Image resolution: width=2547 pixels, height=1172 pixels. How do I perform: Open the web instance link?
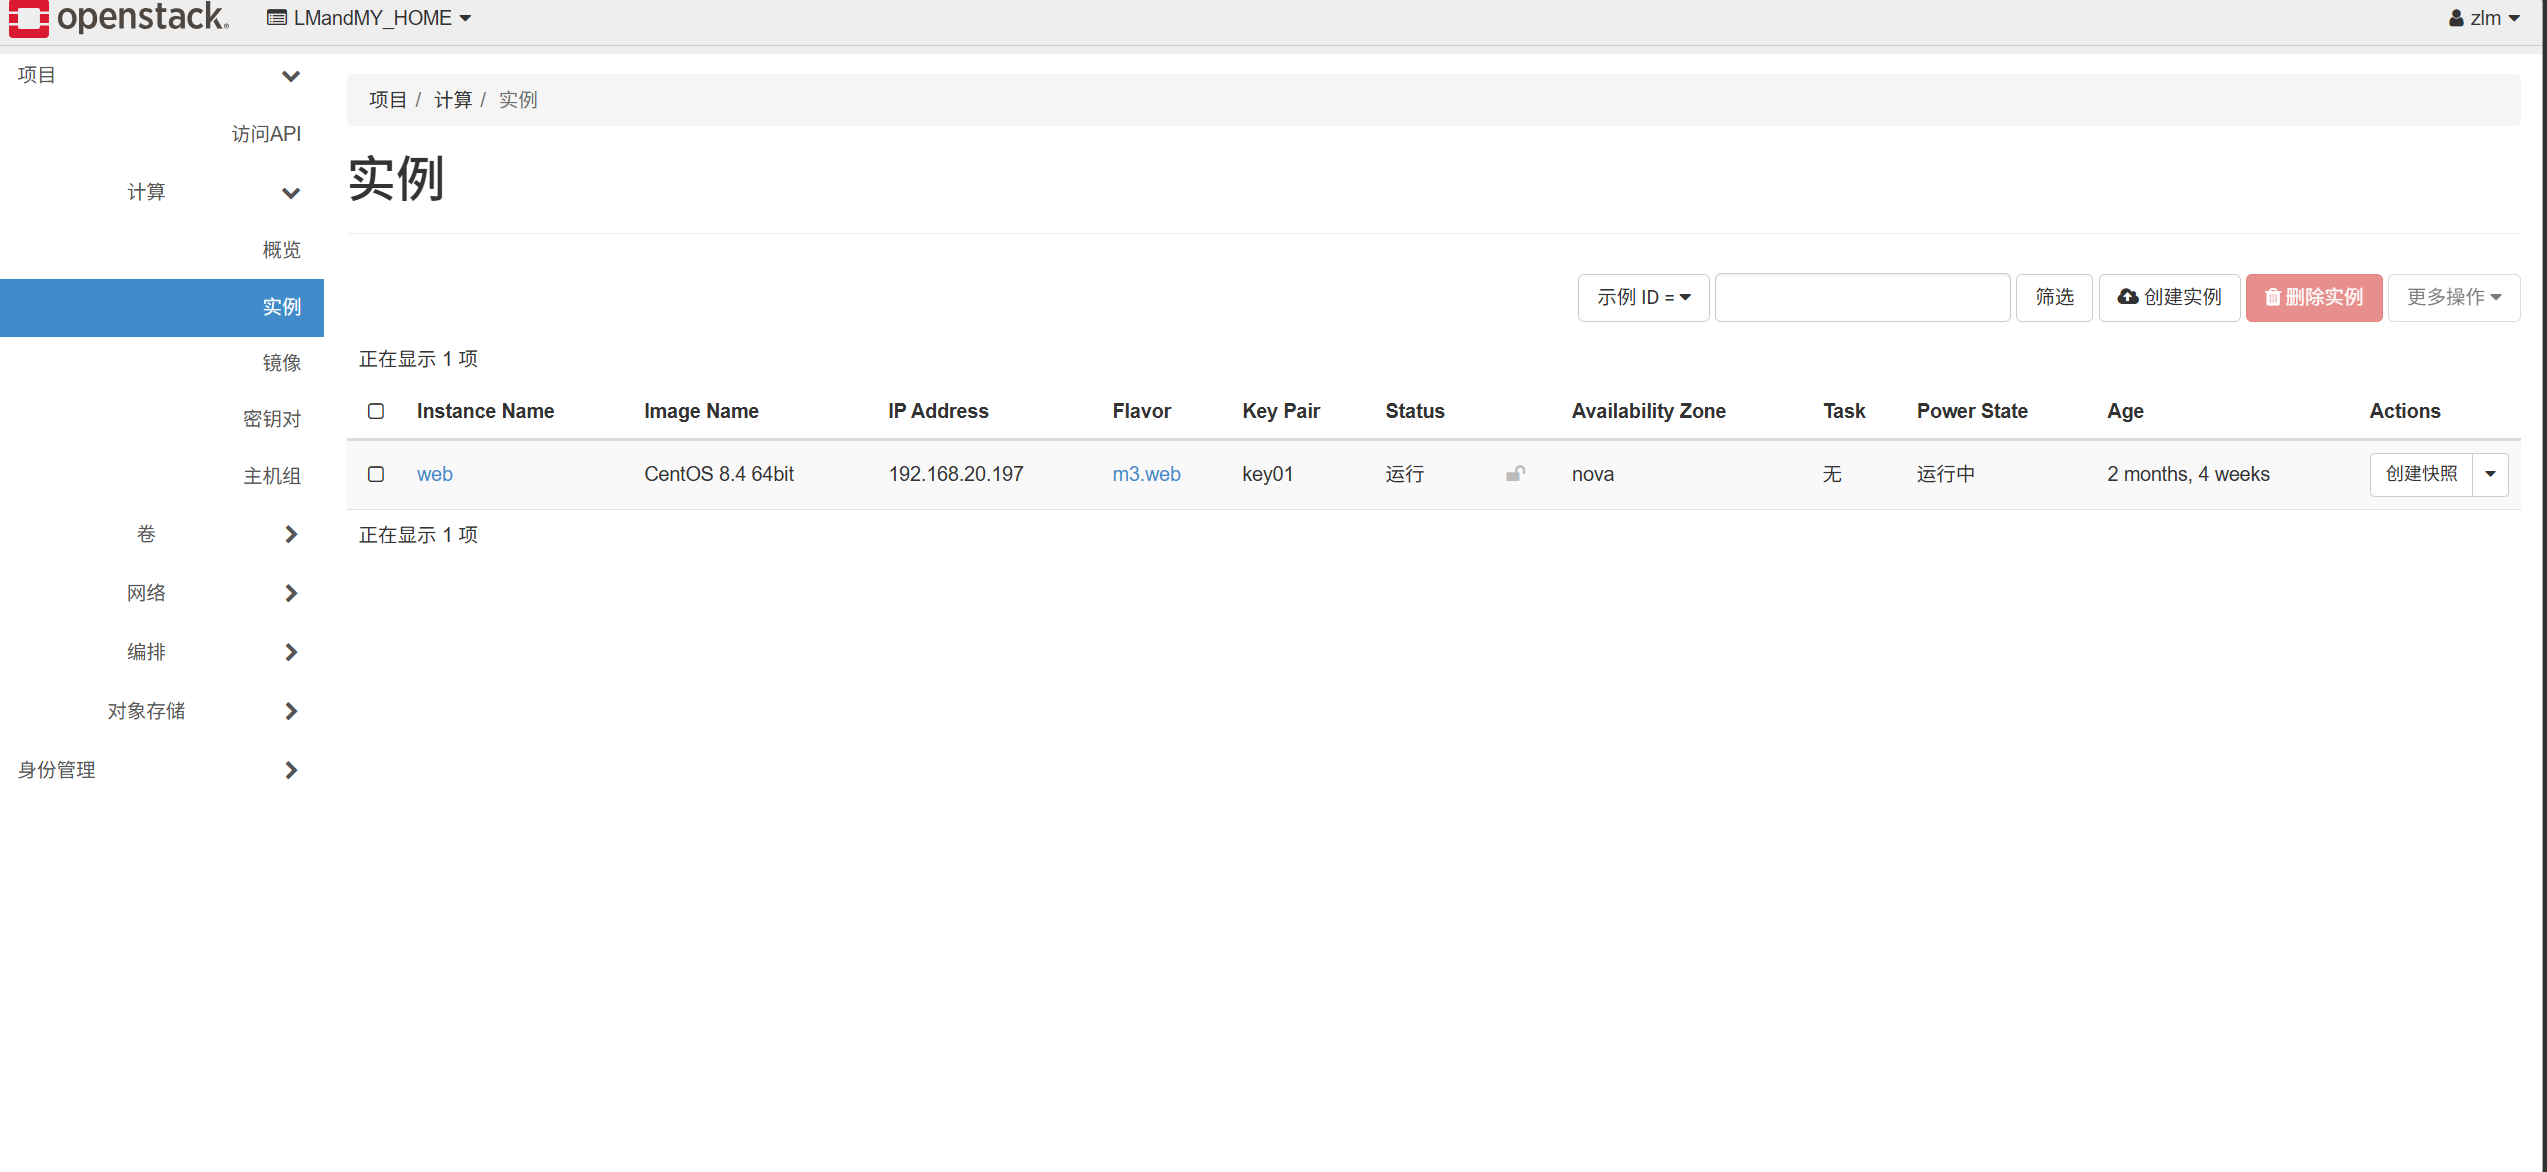pyautogui.click(x=434, y=474)
